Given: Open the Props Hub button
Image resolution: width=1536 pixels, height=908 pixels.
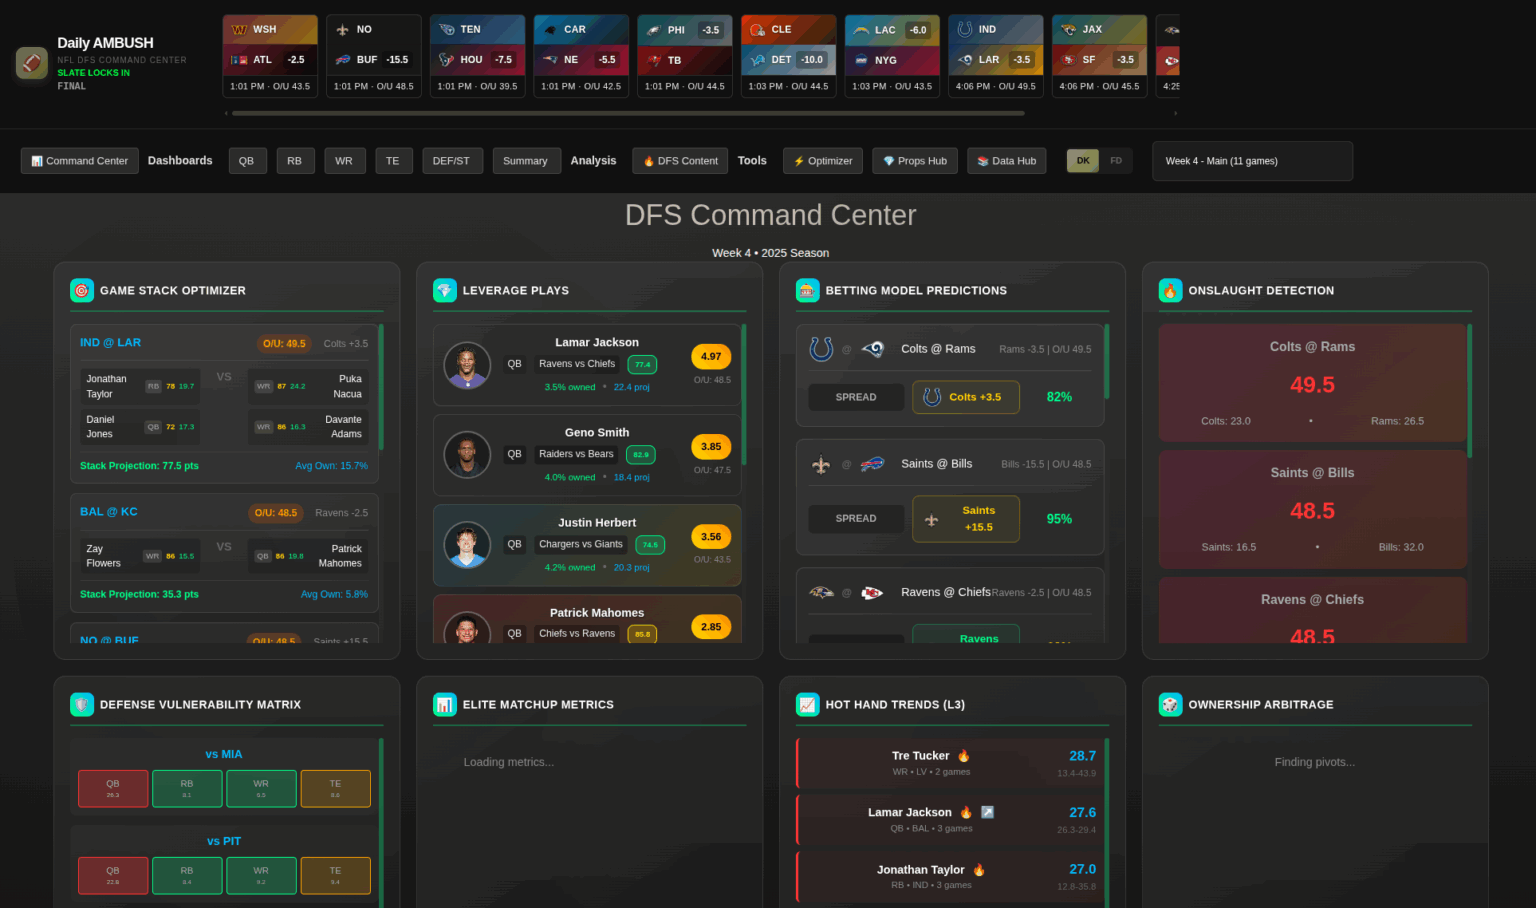Looking at the screenshot, I should (x=915, y=161).
